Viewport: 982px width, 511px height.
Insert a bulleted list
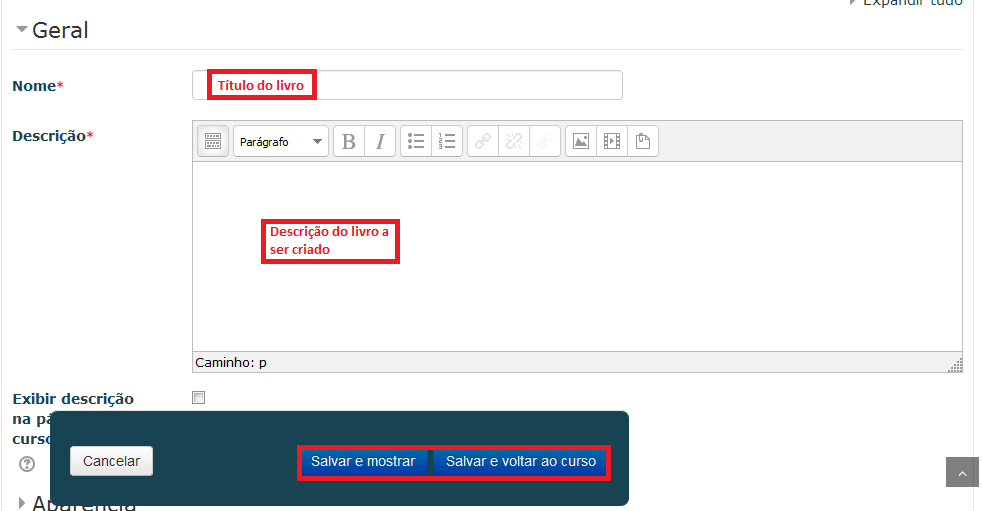pyautogui.click(x=416, y=142)
